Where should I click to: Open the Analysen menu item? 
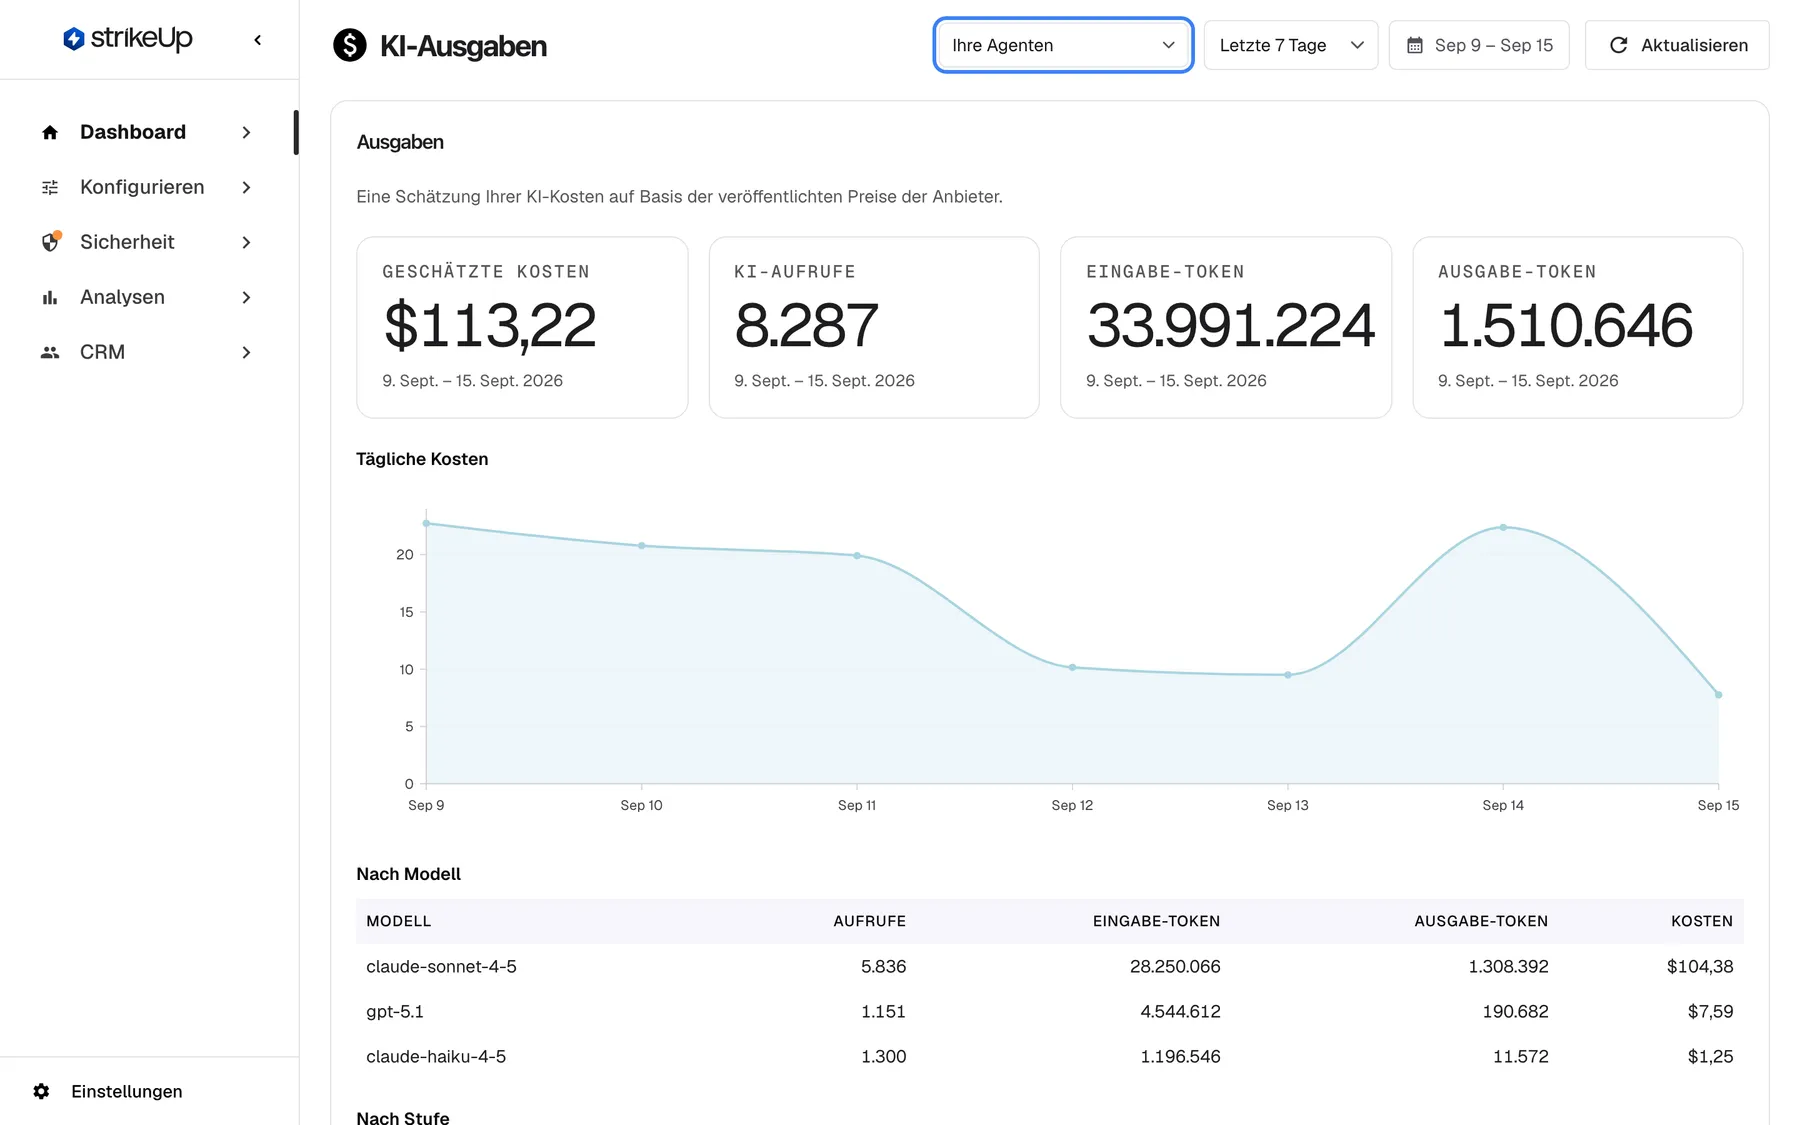[x=148, y=297]
